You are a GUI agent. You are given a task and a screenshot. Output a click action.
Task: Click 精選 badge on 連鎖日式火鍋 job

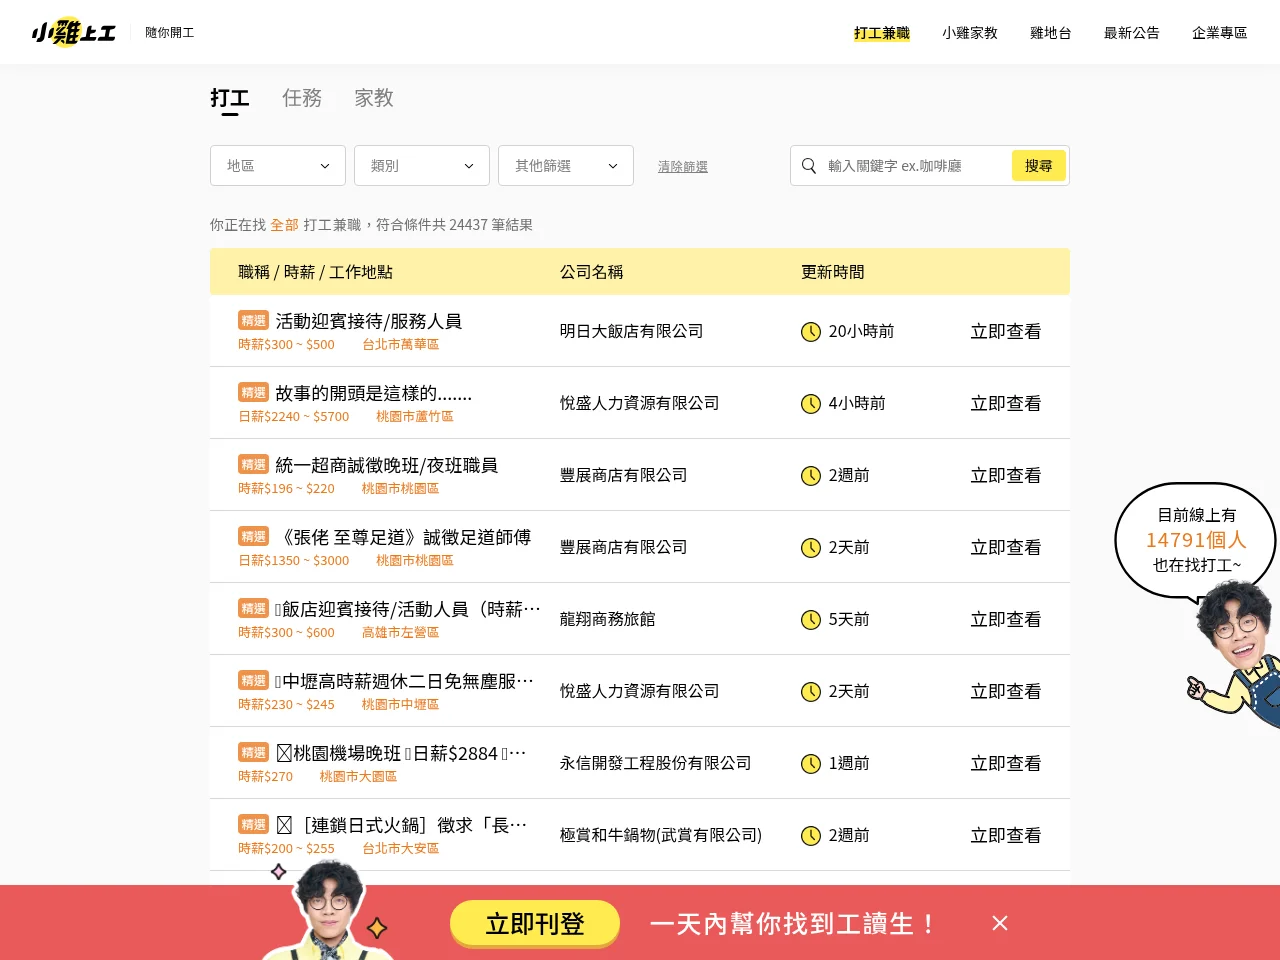[x=253, y=824]
